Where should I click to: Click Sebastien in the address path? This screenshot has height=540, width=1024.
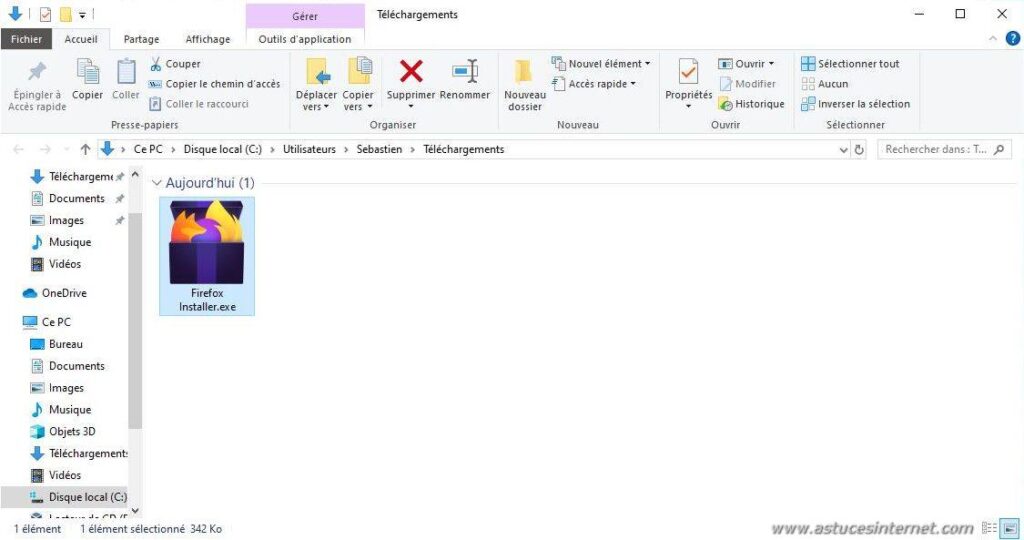coord(379,150)
